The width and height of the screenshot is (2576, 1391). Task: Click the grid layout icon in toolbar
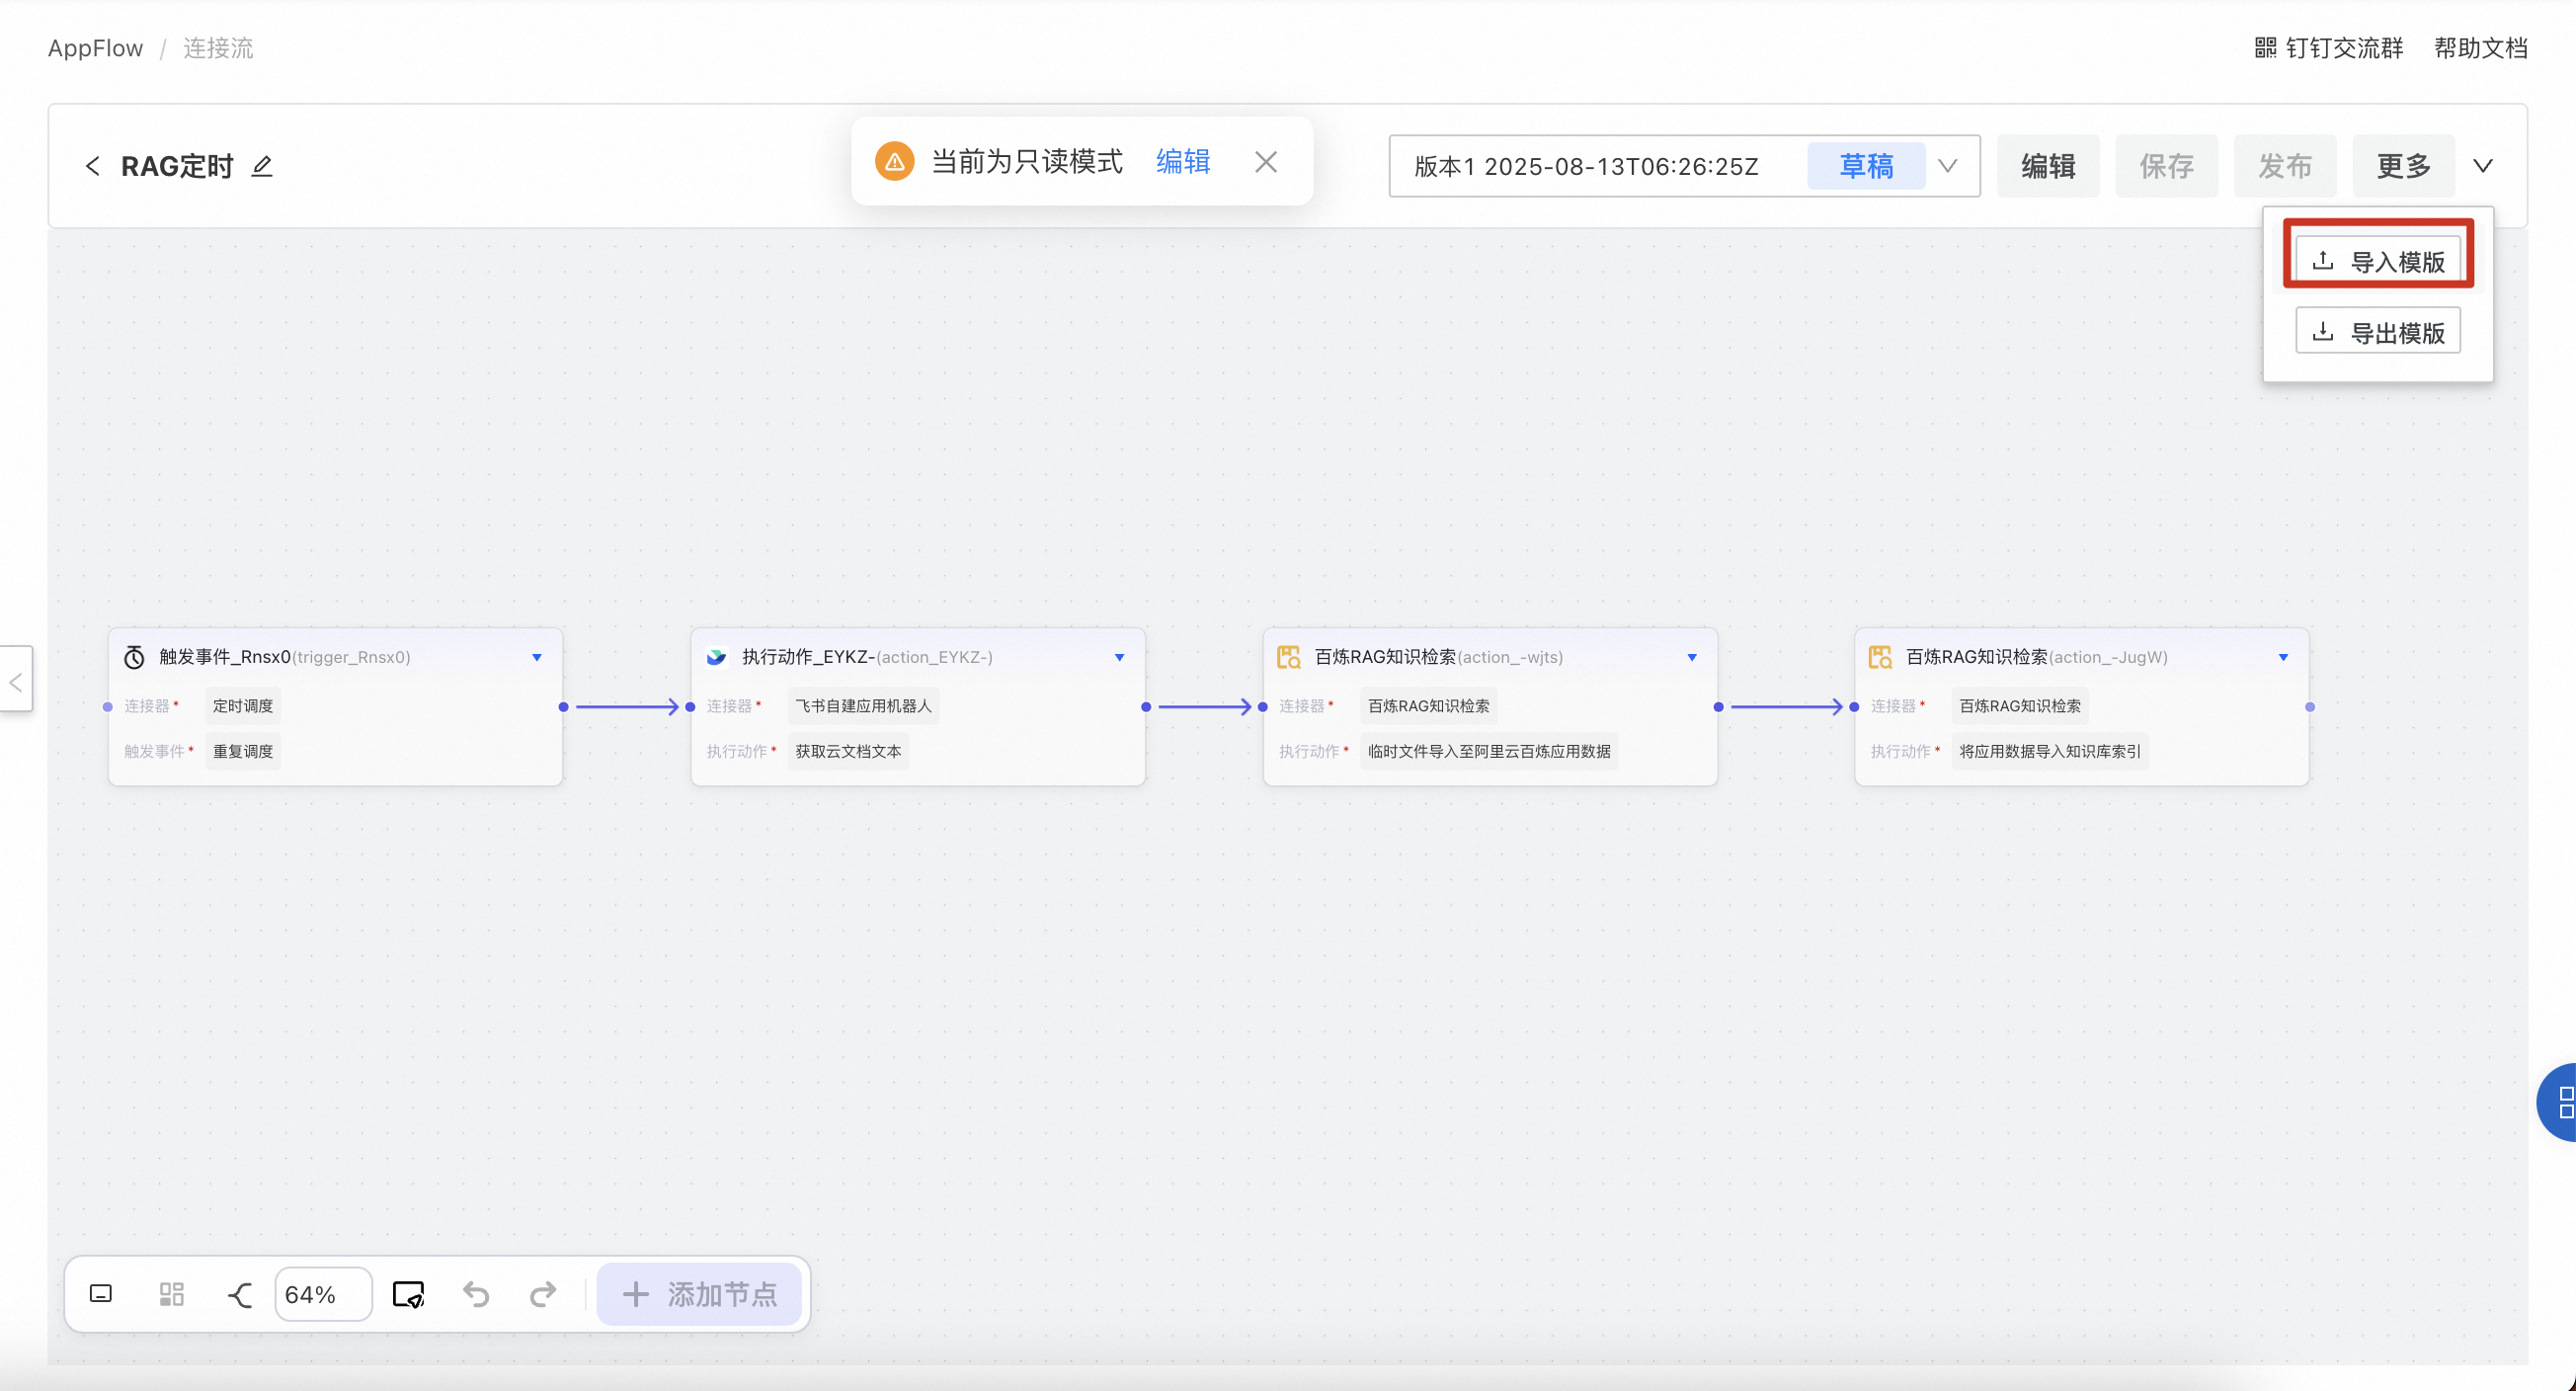172,1294
